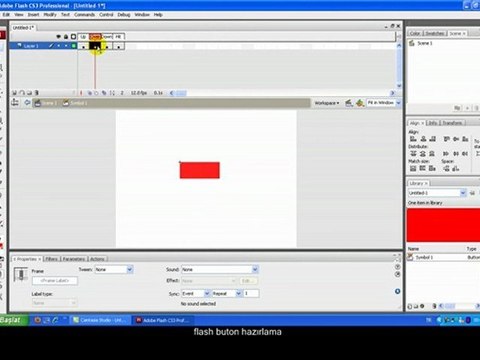The width and height of the screenshot is (480, 360).
Task: Select the Up frame keyframe in Layer 1
Action: 83,46
